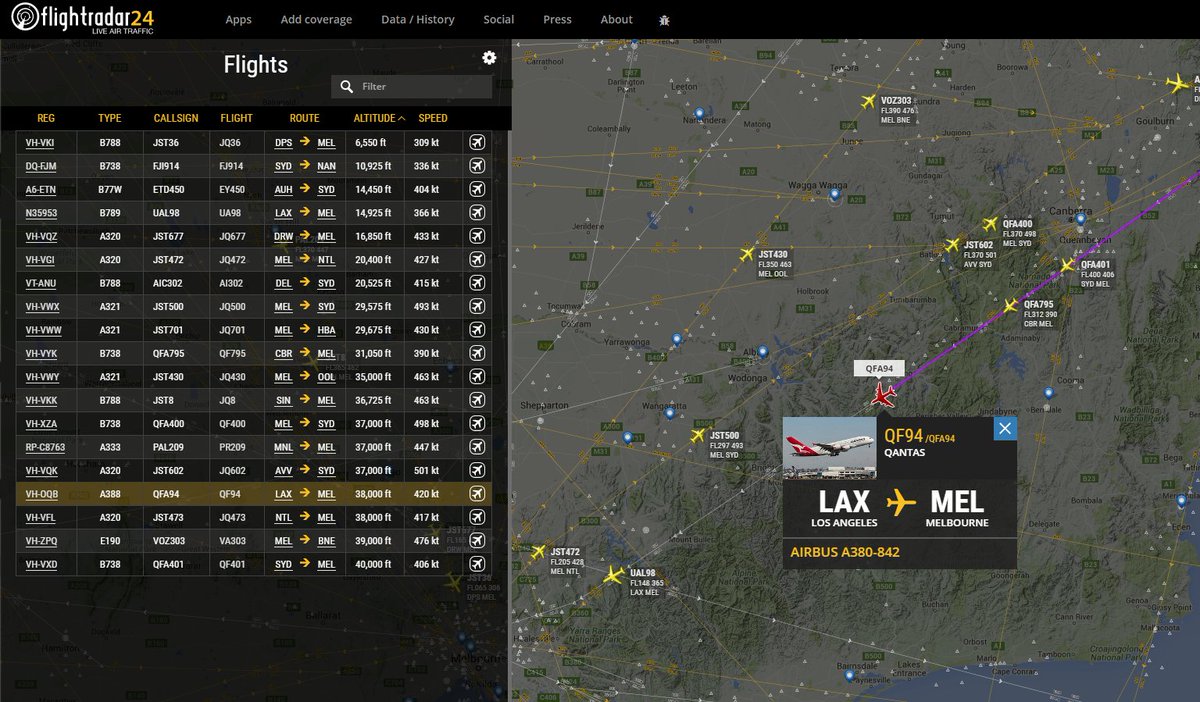Viewport: 1200px width, 702px height.
Task: Open the Flights panel settings gear
Action: 489,57
